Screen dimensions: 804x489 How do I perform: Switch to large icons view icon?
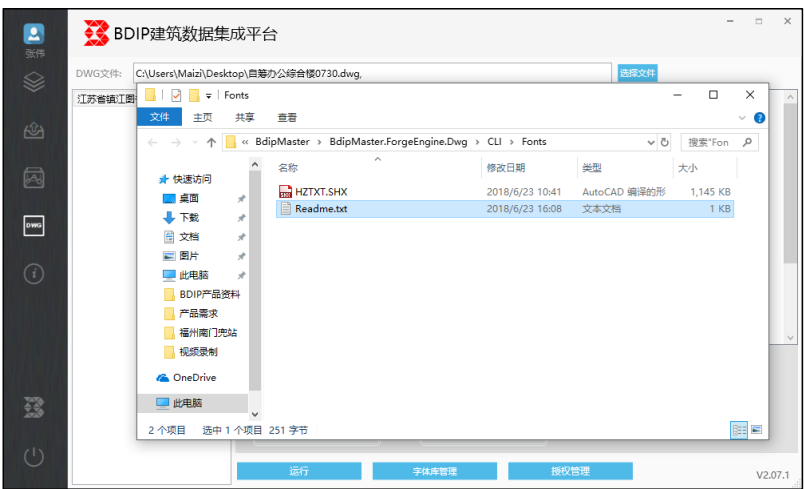[757, 430]
